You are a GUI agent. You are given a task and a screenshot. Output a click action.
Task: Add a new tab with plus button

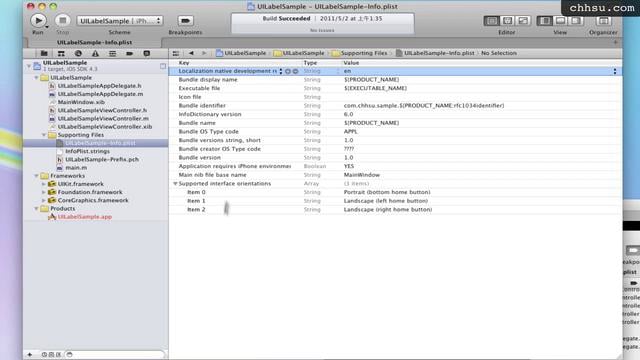(x=616, y=42)
